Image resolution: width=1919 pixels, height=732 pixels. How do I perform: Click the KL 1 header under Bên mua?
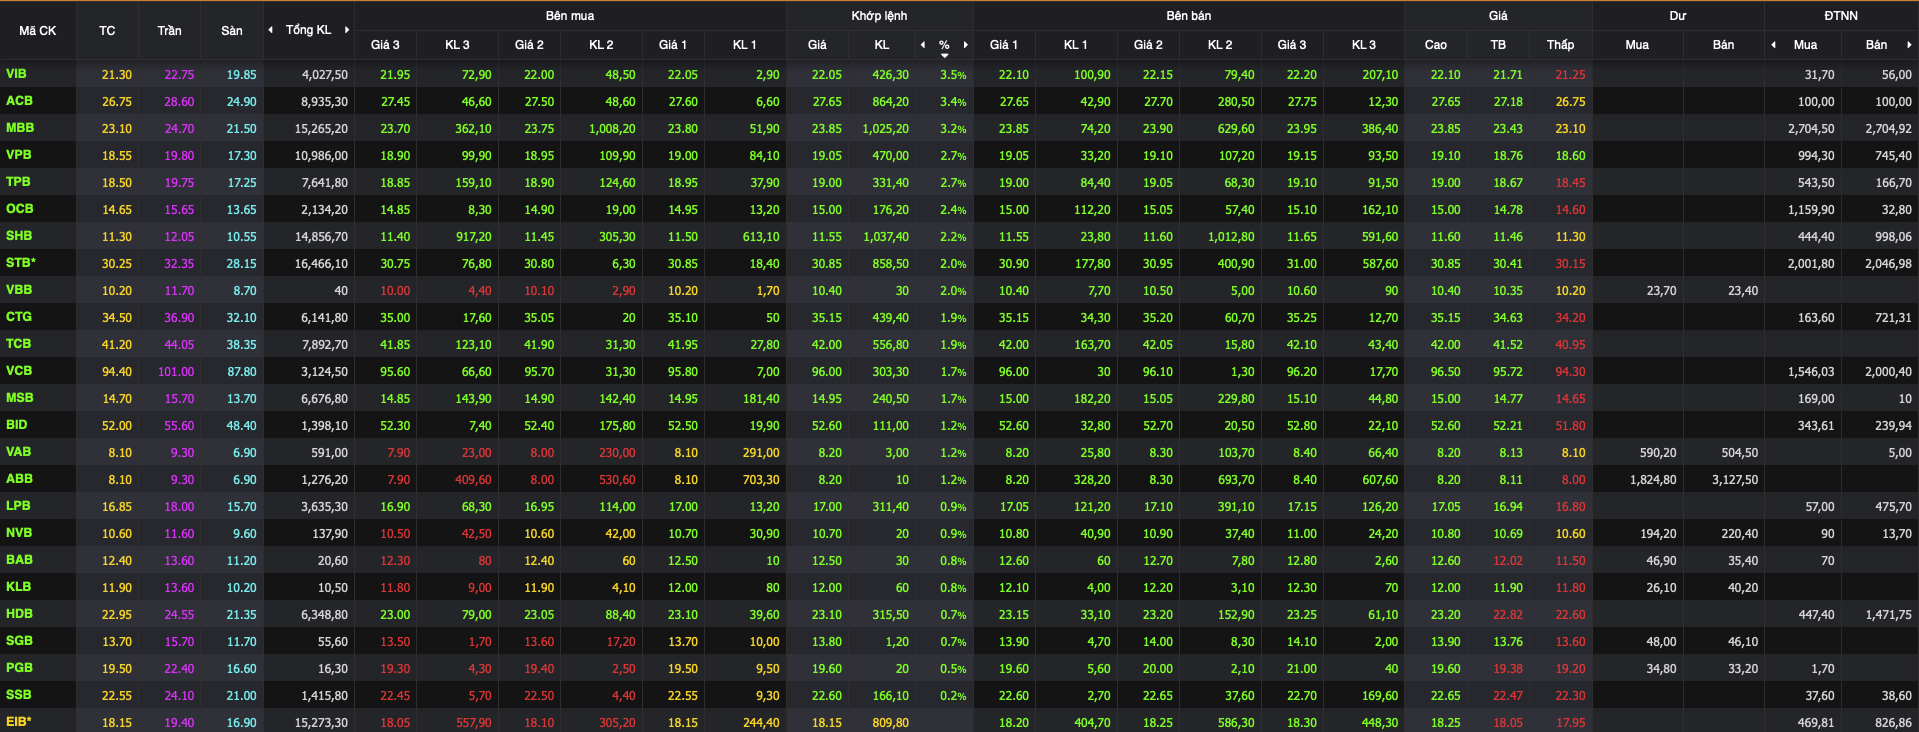745,45
